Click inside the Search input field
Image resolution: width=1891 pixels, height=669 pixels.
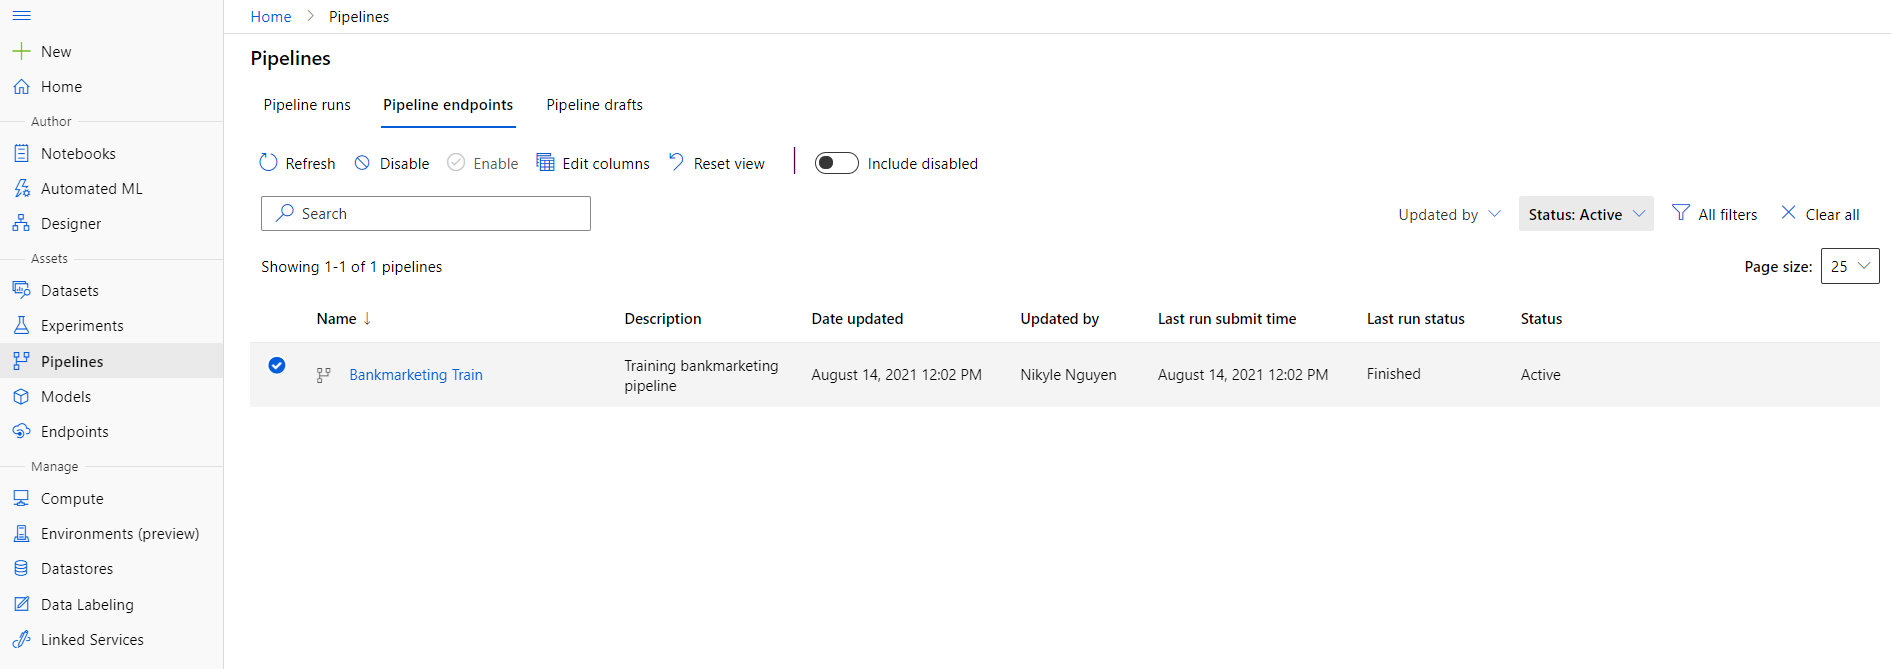point(426,213)
